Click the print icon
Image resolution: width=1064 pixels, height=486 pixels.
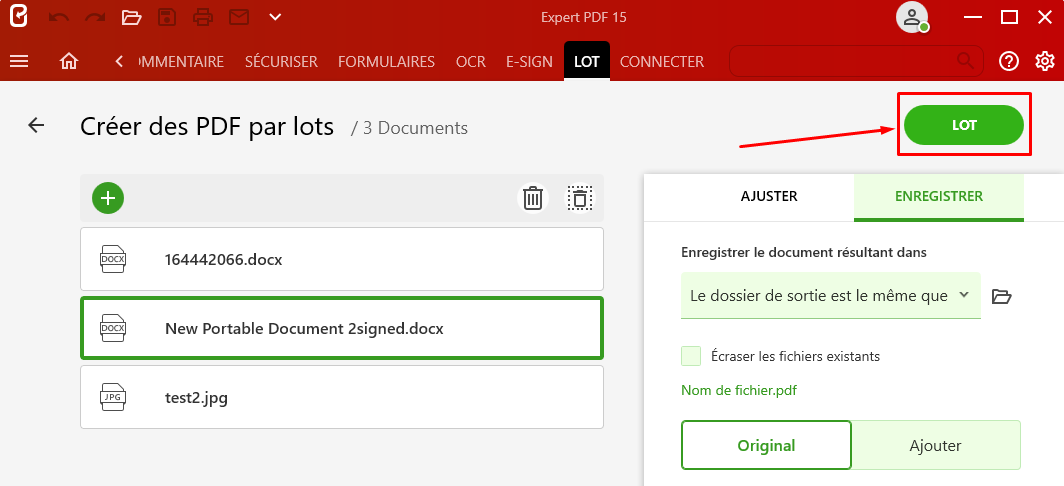pyautogui.click(x=203, y=18)
